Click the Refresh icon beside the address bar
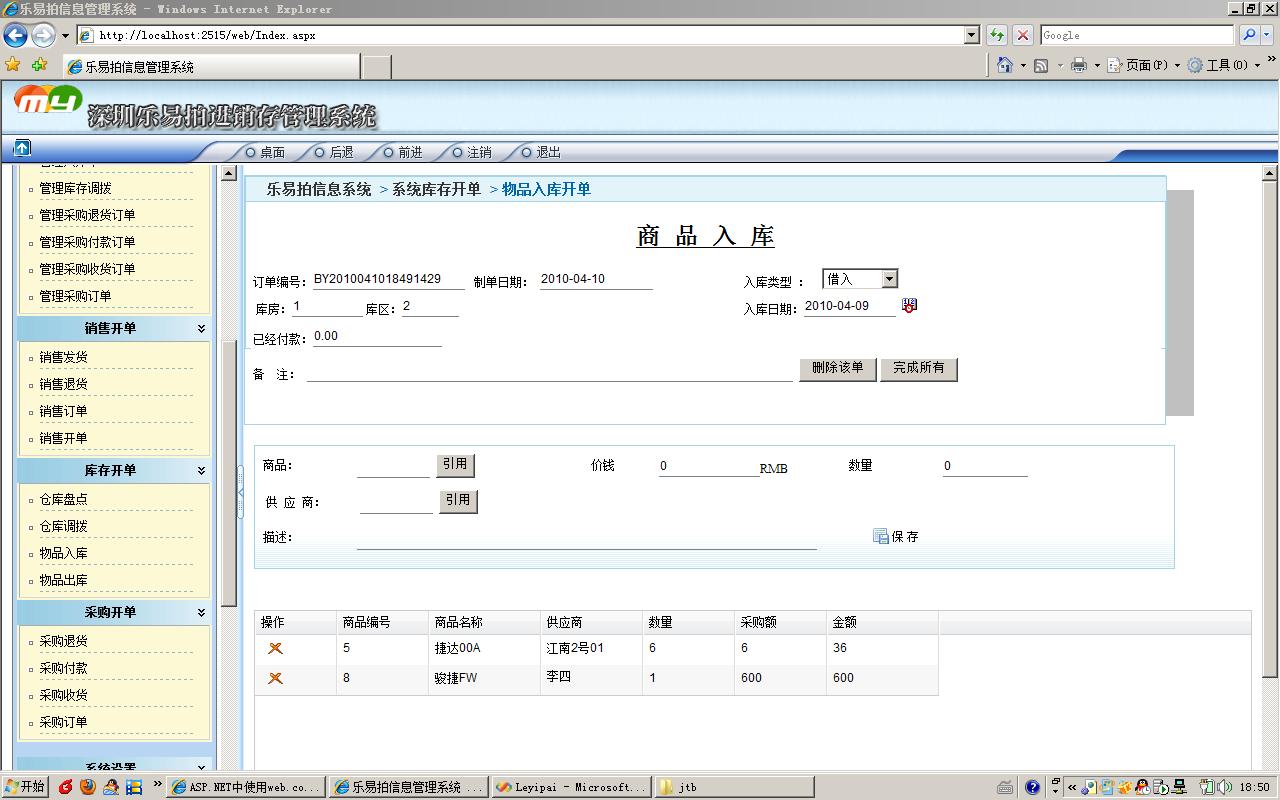 995,34
